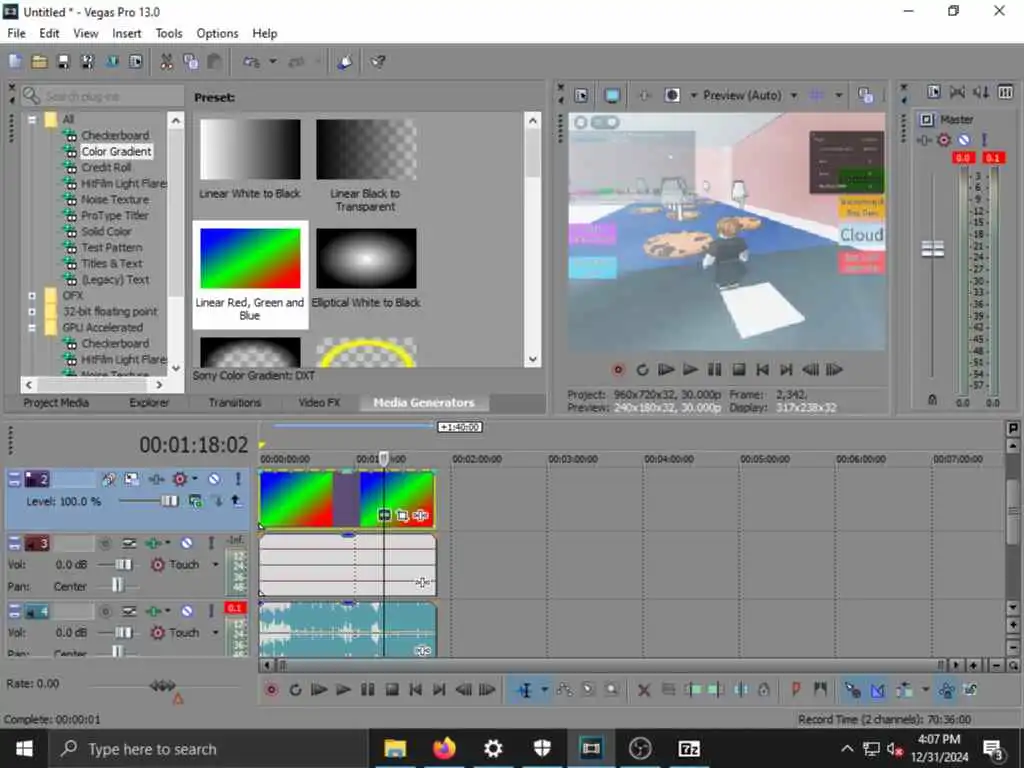
Task: Select the Envelope Edit tool
Action: [x=565, y=690]
